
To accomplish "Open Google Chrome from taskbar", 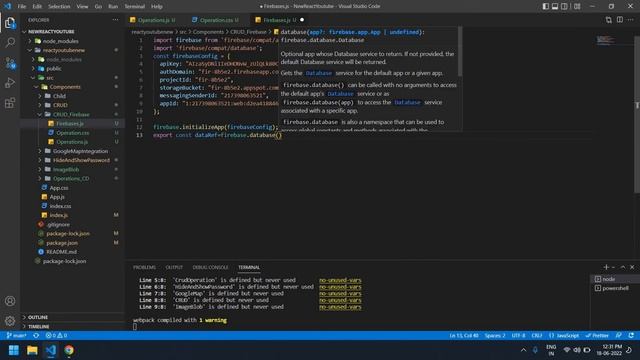I will coord(69,350).
